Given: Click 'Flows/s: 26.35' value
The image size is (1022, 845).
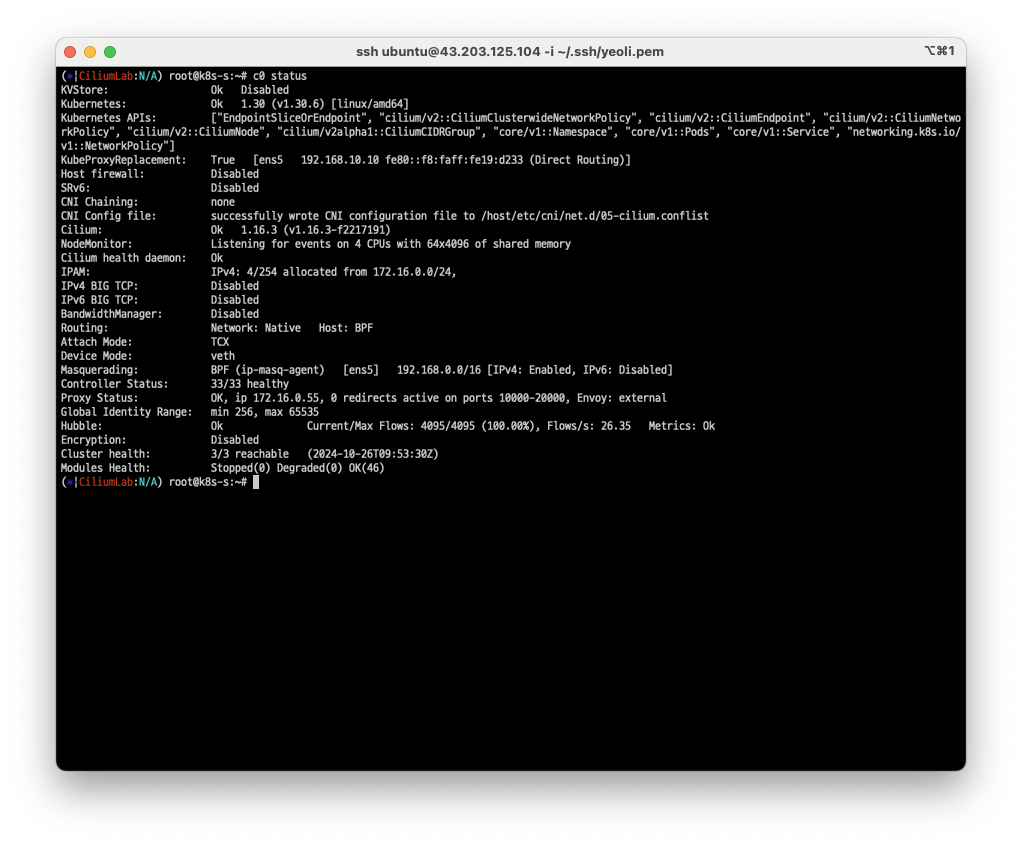Looking at the screenshot, I should 589,426.
